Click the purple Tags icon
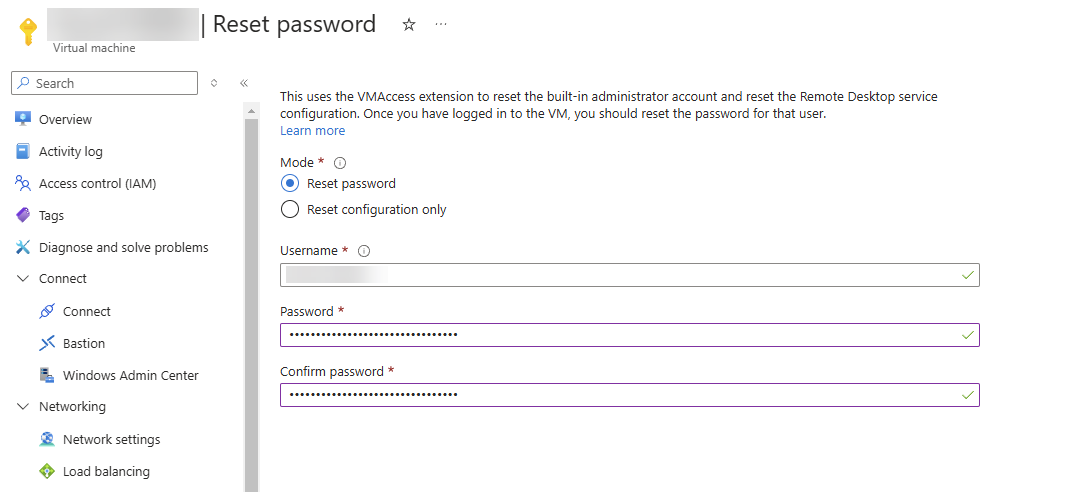 [x=24, y=215]
